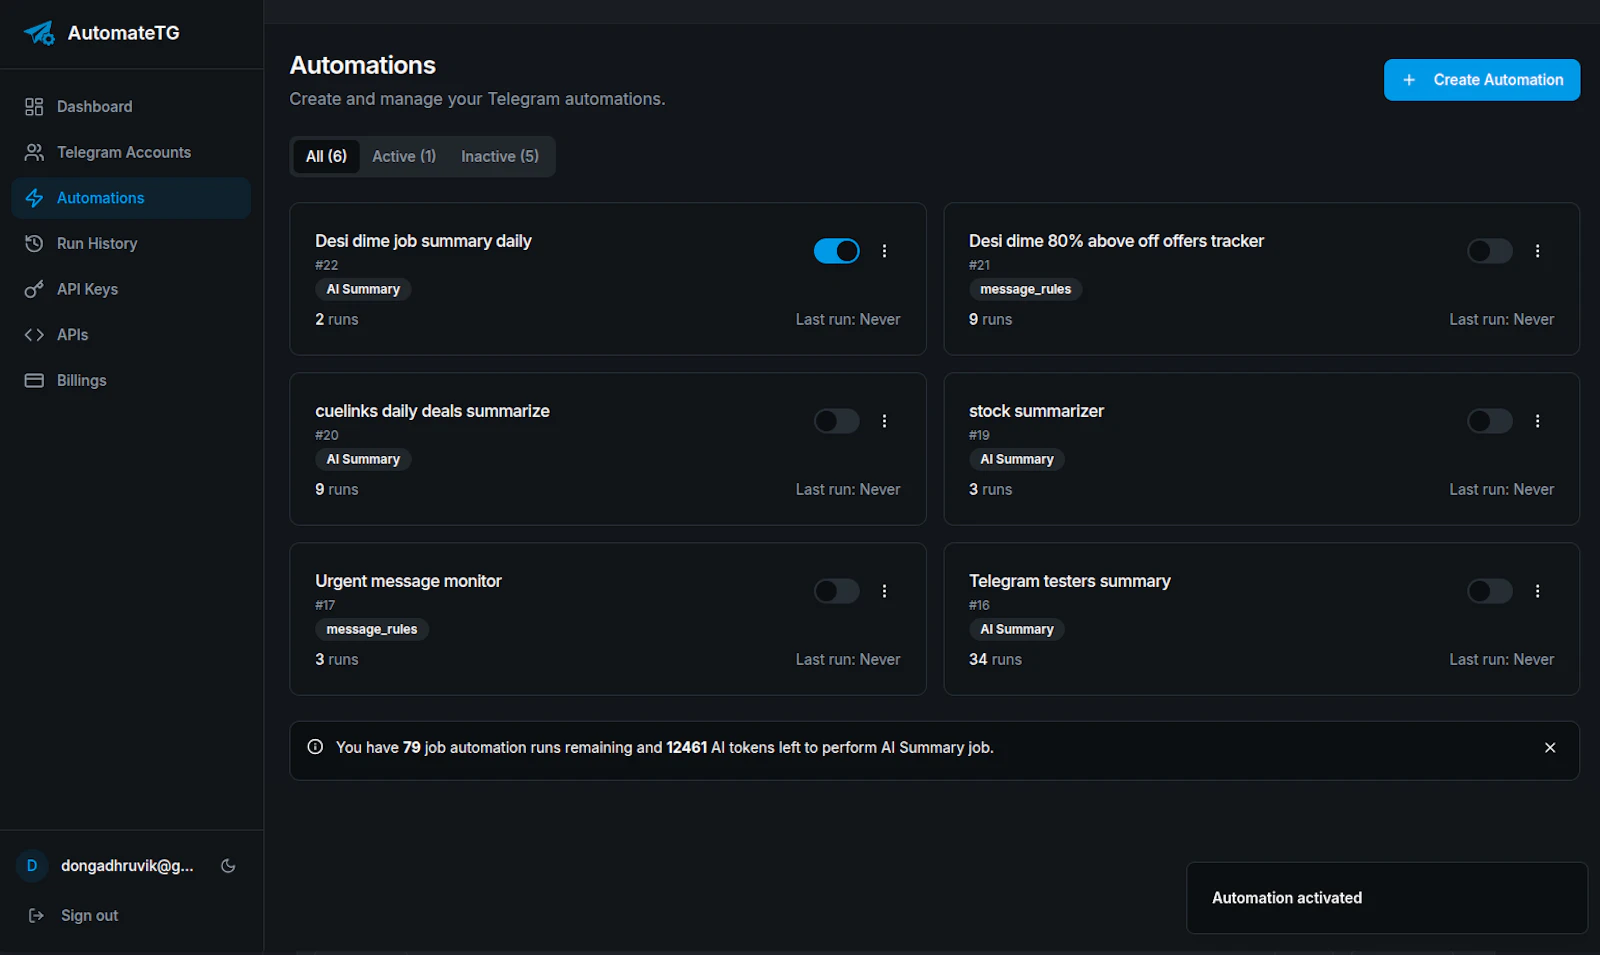Screen dimensions: 1600x955
Task: Switch to the Active (1) tab
Action: (x=404, y=156)
